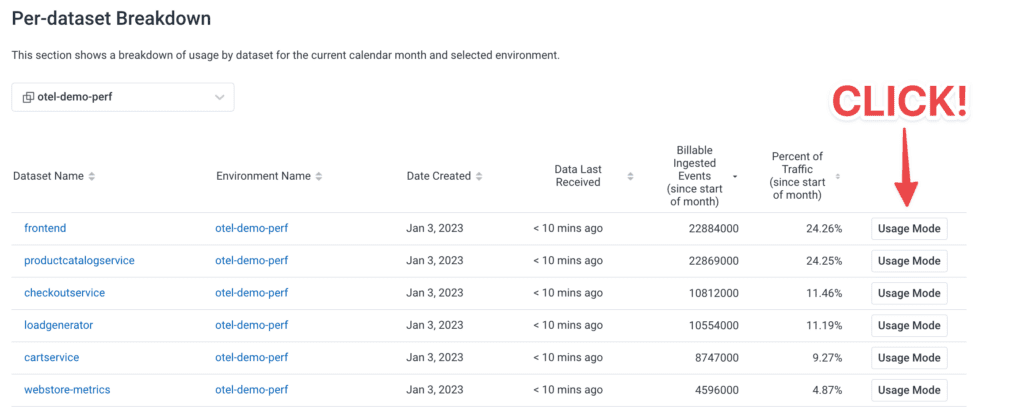The image size is (1024, 408).
Task: Sort by Environment Name column icon
Action: (319, 176)
